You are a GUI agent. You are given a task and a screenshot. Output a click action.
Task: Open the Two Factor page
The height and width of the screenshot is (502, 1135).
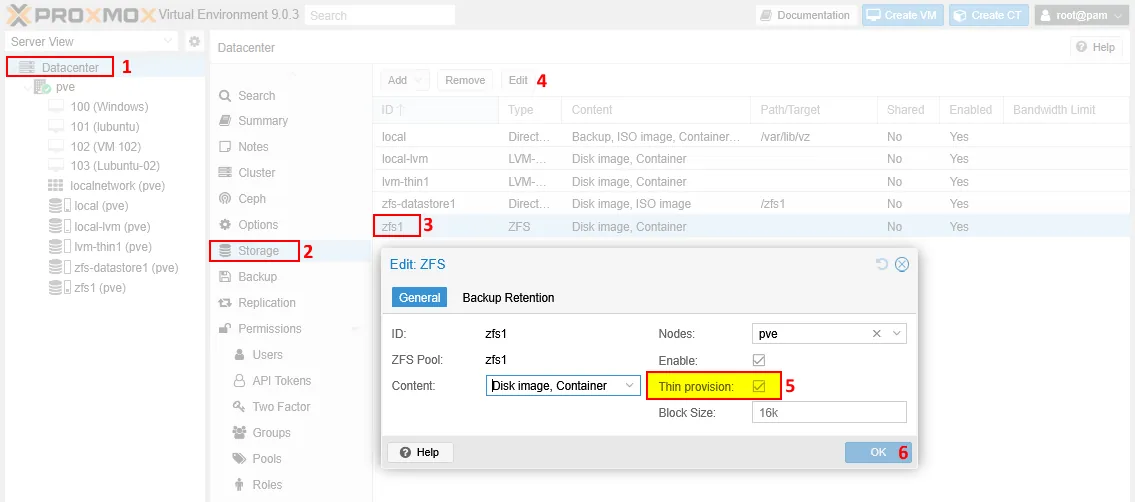click(281, 407)
